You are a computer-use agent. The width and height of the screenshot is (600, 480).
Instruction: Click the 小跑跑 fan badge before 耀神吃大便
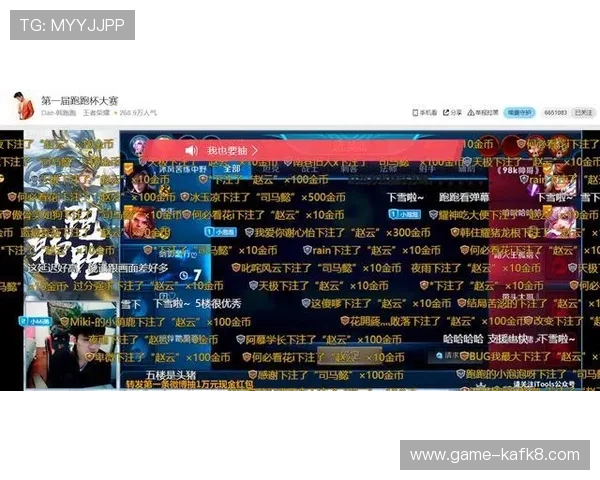[404, 214]
